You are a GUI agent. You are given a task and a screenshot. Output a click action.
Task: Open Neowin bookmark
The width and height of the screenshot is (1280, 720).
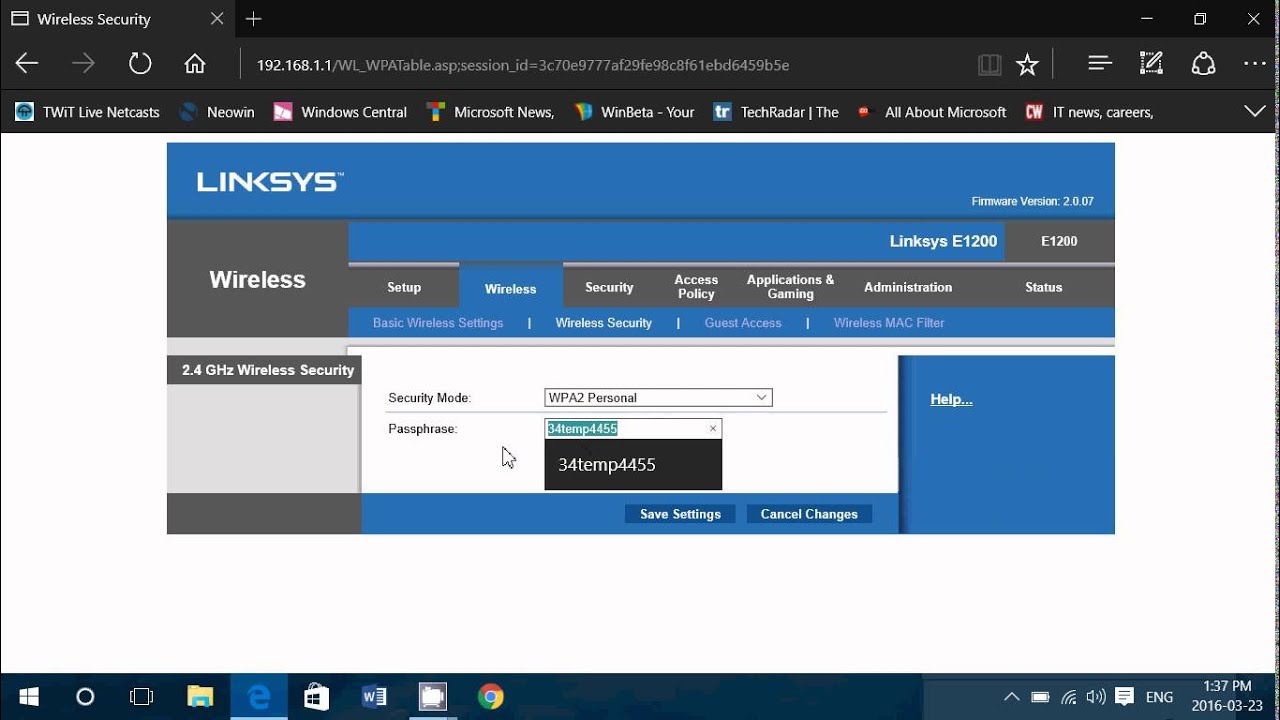click(216, 112)
